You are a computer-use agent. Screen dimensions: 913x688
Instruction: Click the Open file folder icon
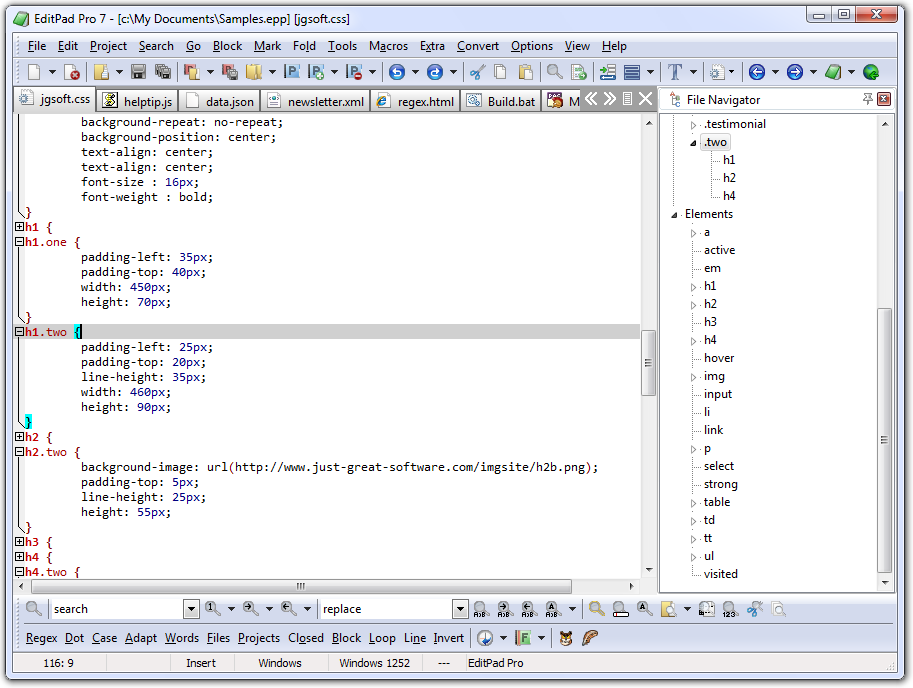101,72
